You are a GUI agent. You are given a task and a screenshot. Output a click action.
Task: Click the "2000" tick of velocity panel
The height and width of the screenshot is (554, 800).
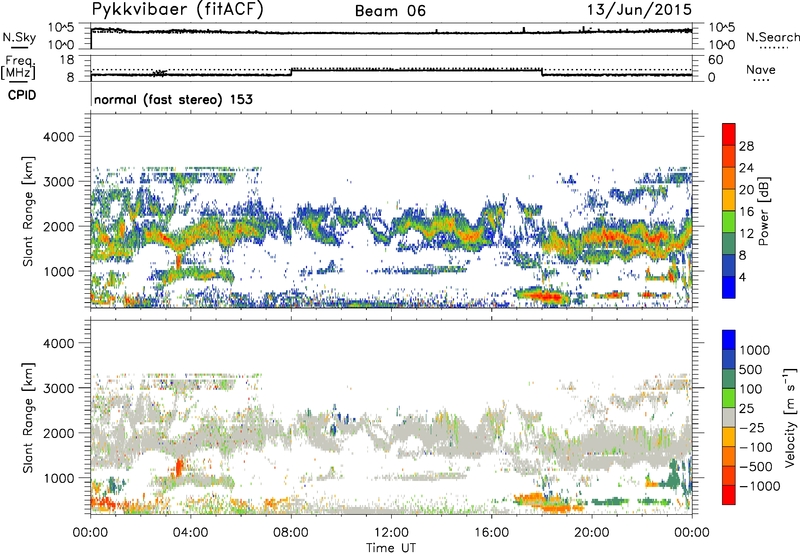click(59, 433)
